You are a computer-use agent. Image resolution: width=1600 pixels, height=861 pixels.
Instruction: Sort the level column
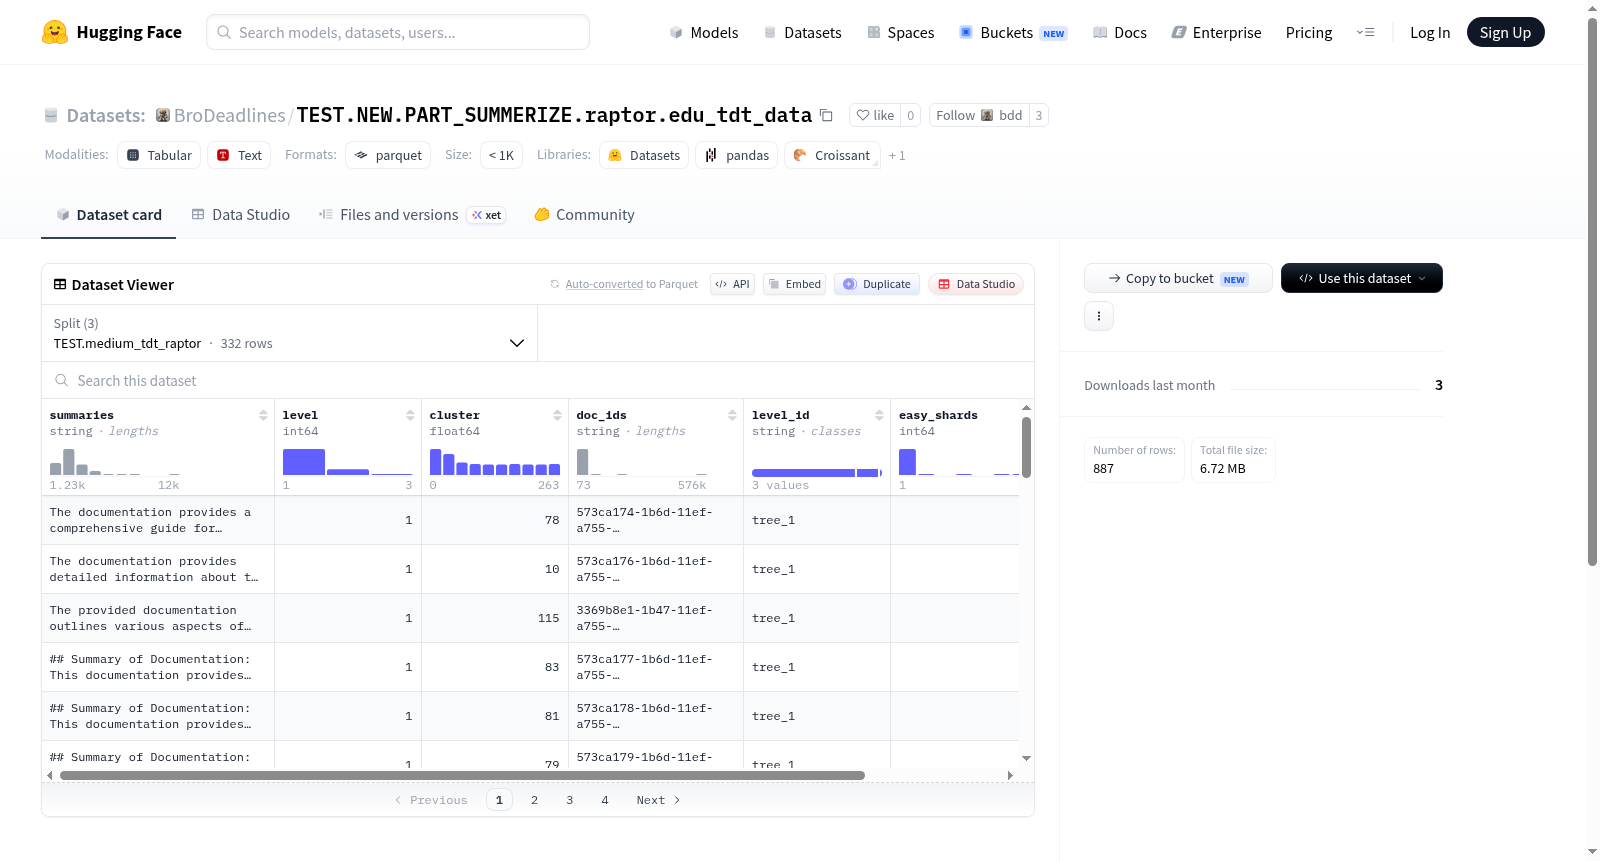click(410, 415)
